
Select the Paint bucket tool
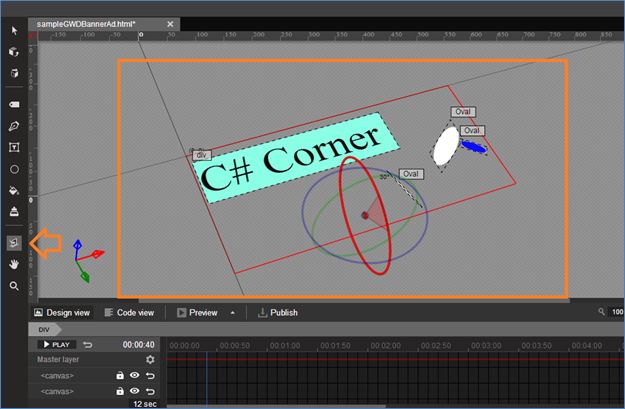tap(14, 191)
